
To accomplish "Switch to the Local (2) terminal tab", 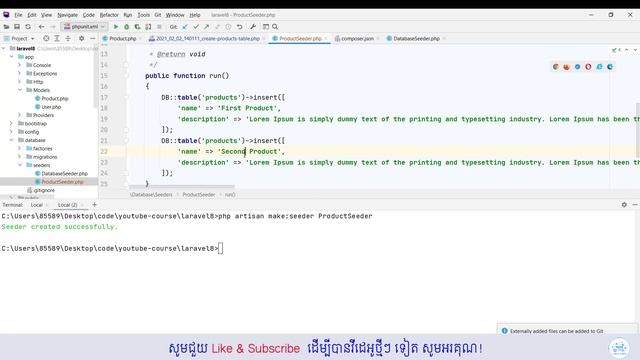I will click(68, 205).
